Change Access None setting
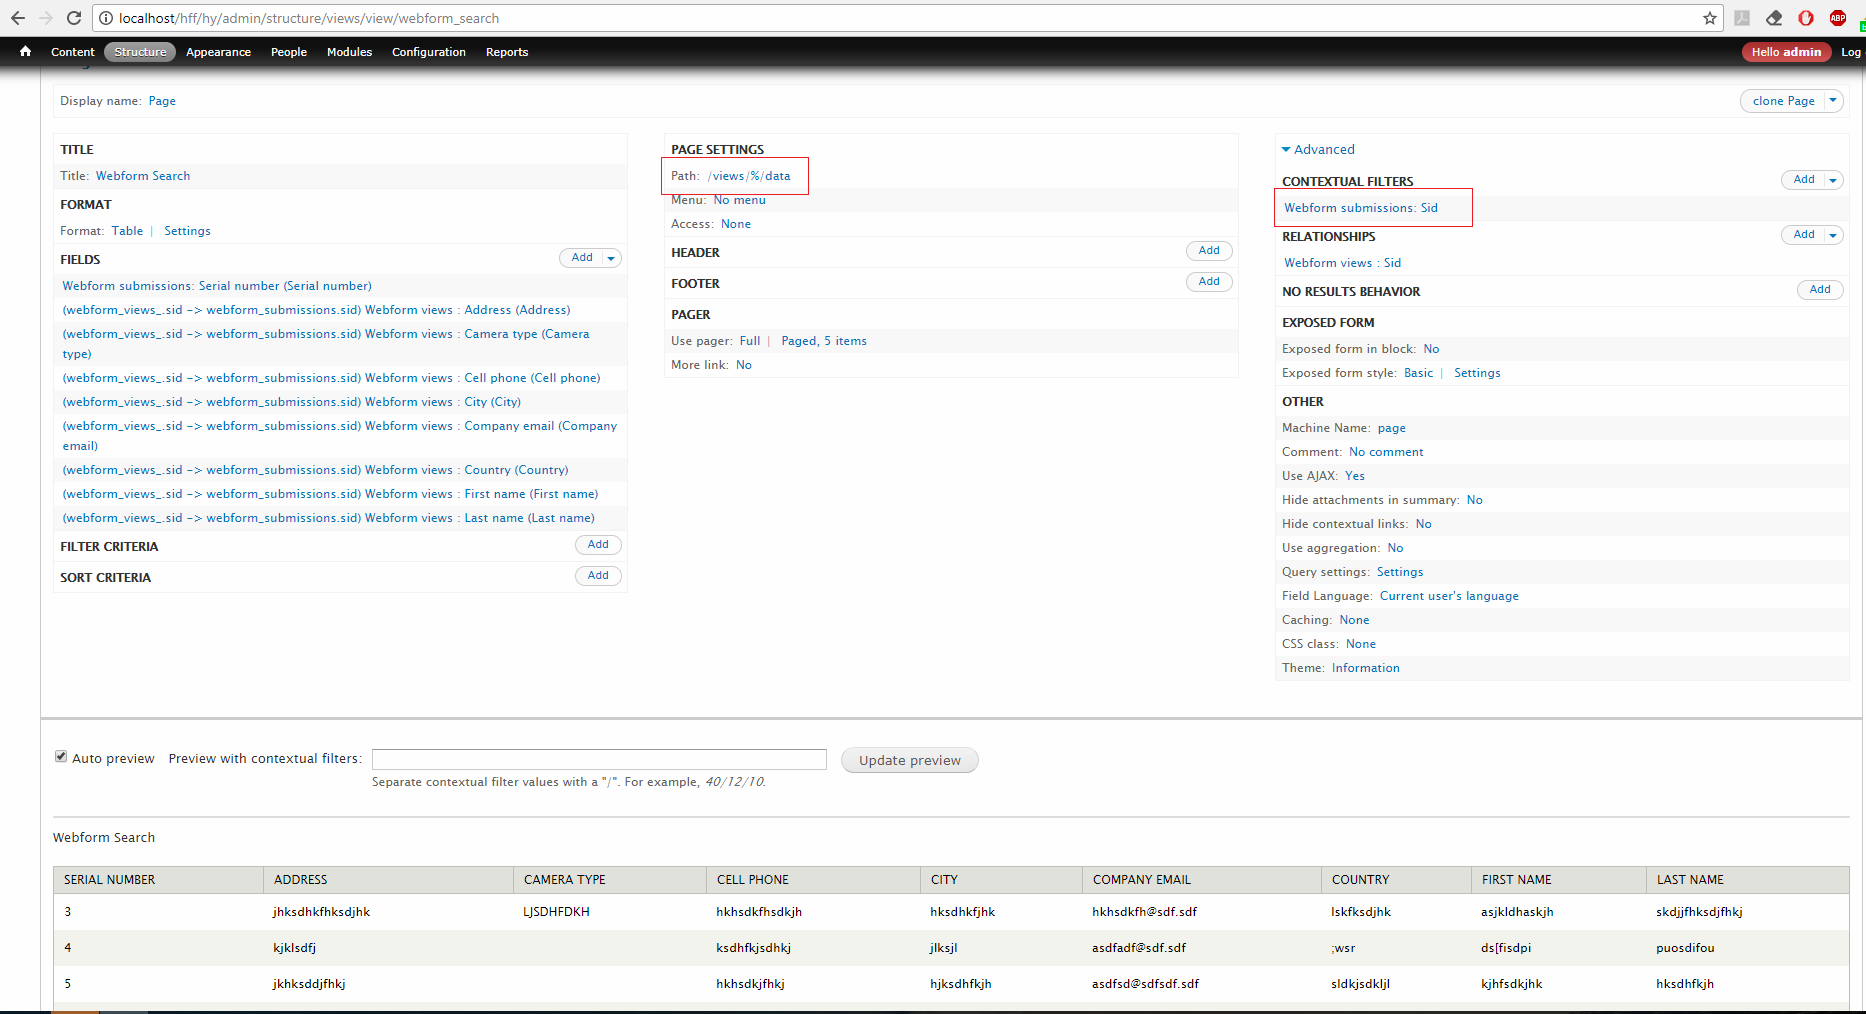The height and width of the screenshot is (1014, 1866). 736,224
